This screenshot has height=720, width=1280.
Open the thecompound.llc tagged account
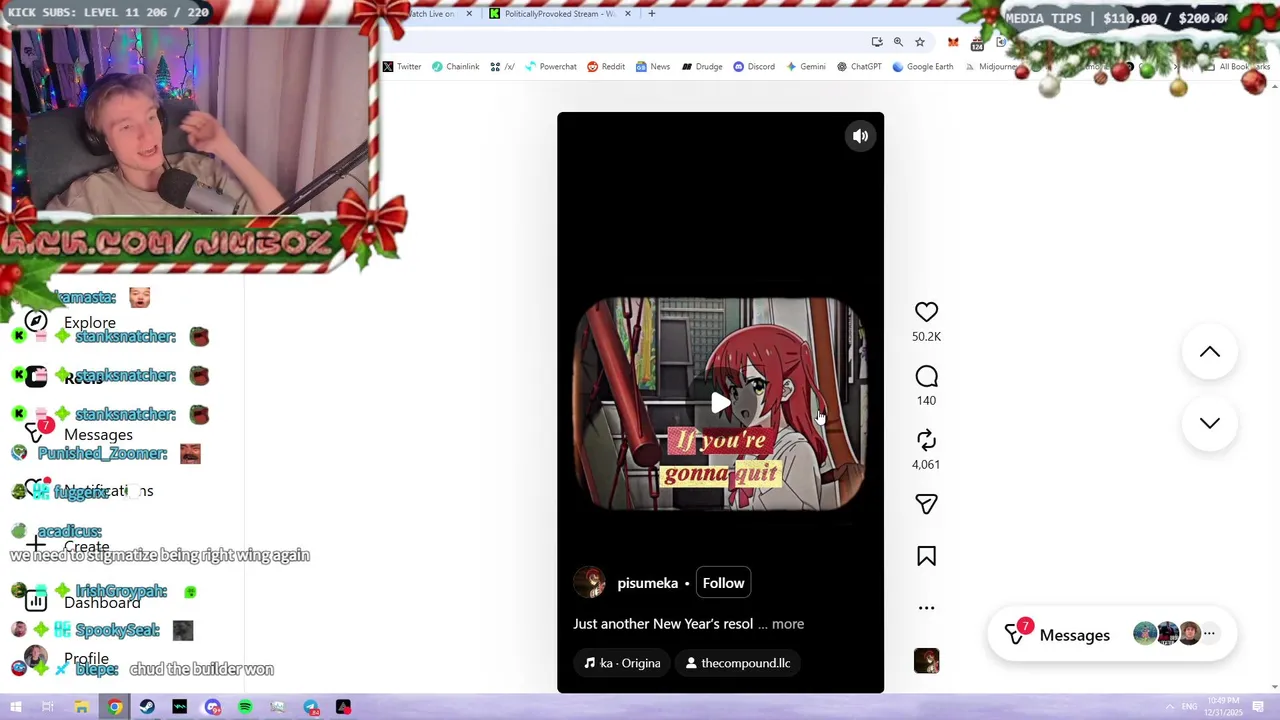(738, 663)
